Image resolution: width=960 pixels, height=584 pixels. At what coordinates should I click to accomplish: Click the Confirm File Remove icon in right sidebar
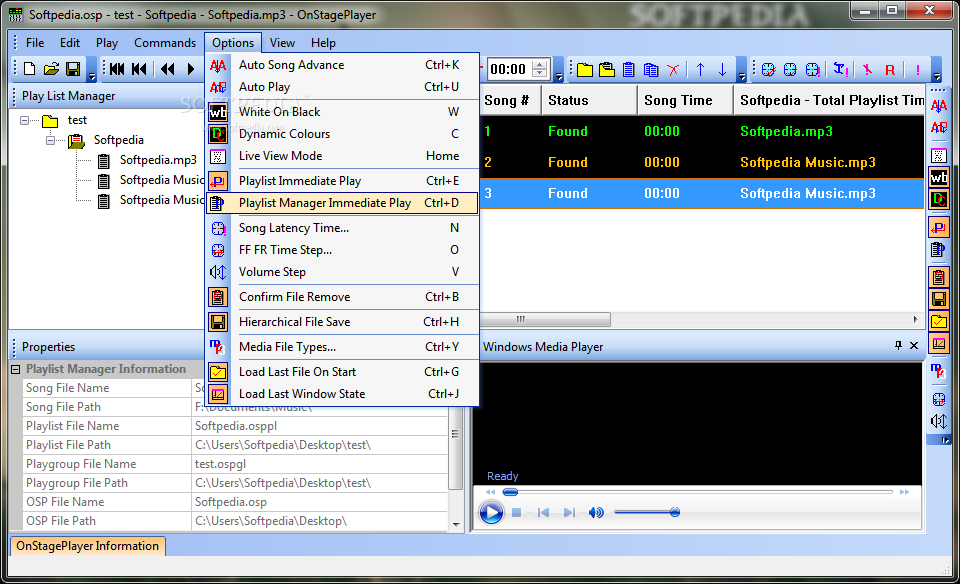click(x=939, y=277)
